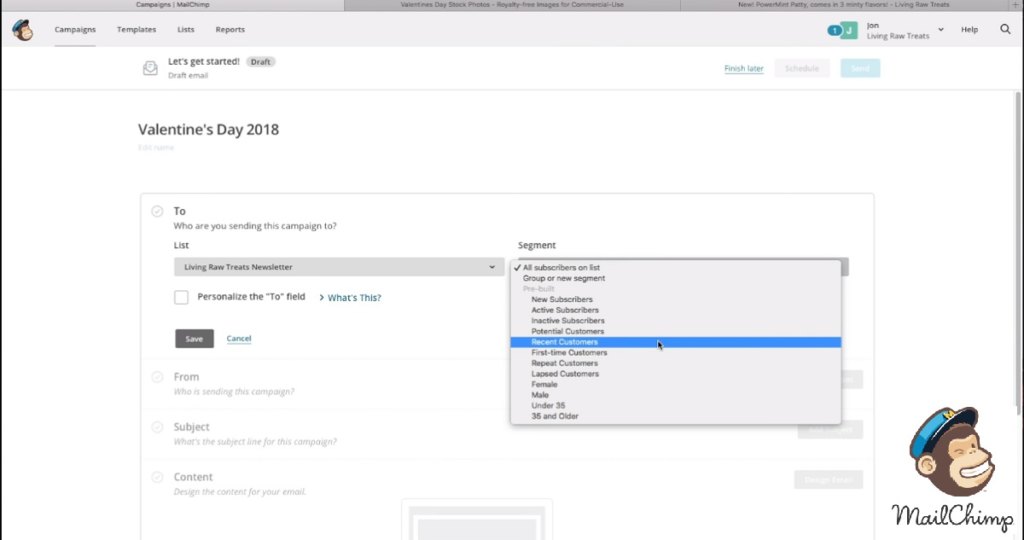Switch to Valentines Day Stock Photos browser tab
The width and height of the screenshot is (1024, 540).
512,5
